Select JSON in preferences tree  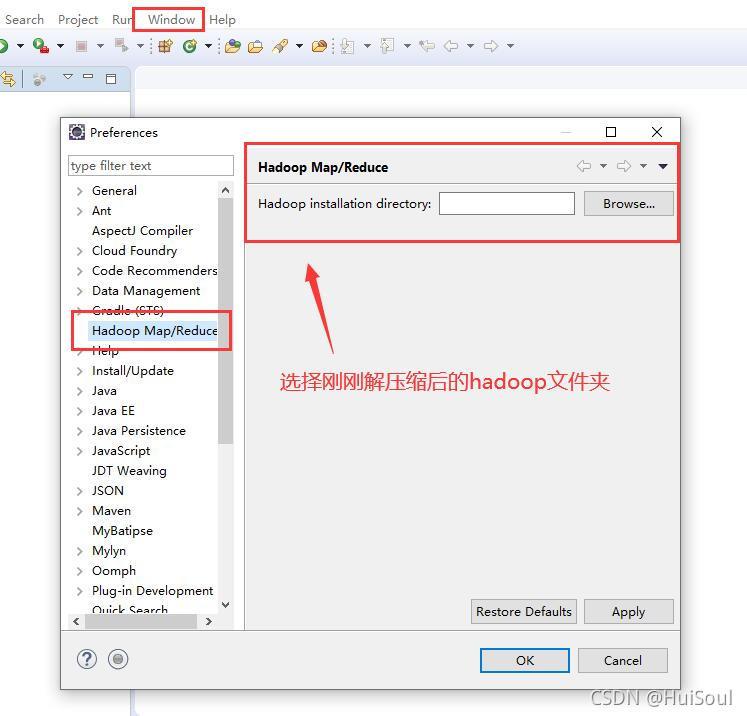[108, 491]
